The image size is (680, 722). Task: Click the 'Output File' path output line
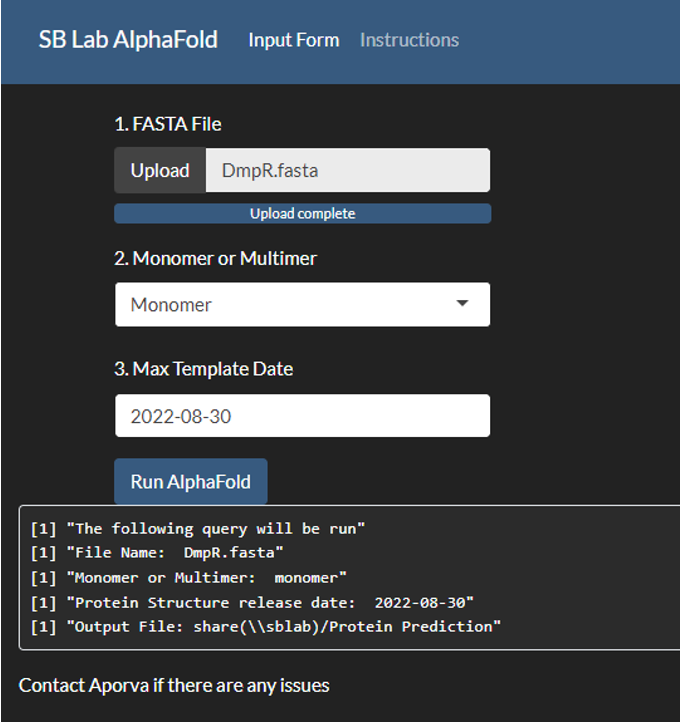[265, 626]
